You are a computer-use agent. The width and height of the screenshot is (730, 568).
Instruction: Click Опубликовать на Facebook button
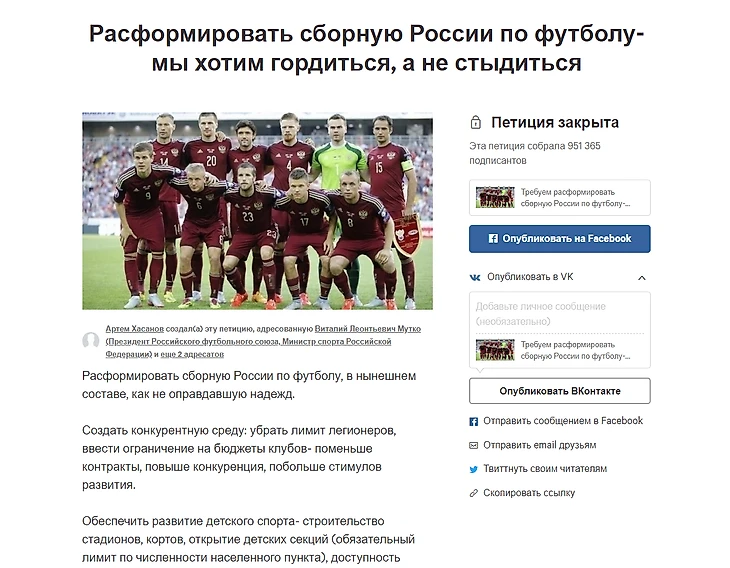pos(560,239)
